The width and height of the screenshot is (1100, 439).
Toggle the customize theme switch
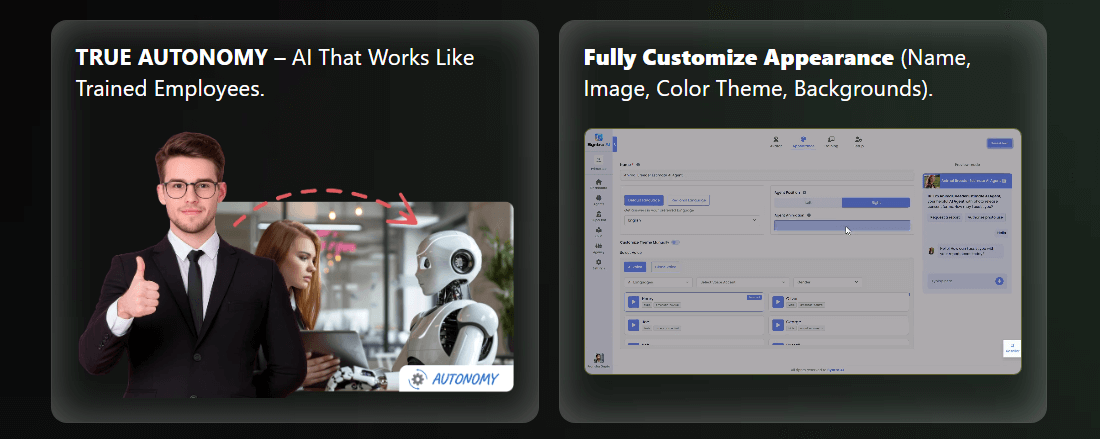coord(675,242)
